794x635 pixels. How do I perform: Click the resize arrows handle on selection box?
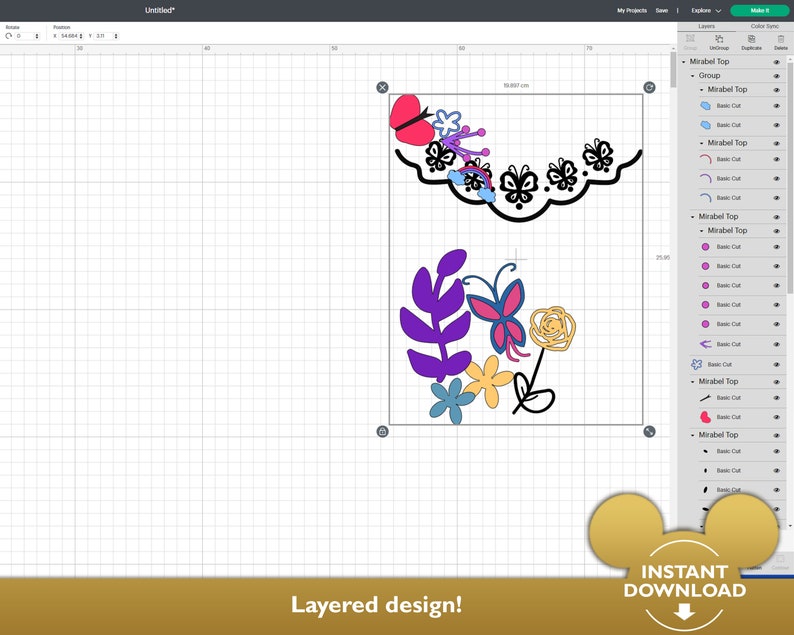649,431
